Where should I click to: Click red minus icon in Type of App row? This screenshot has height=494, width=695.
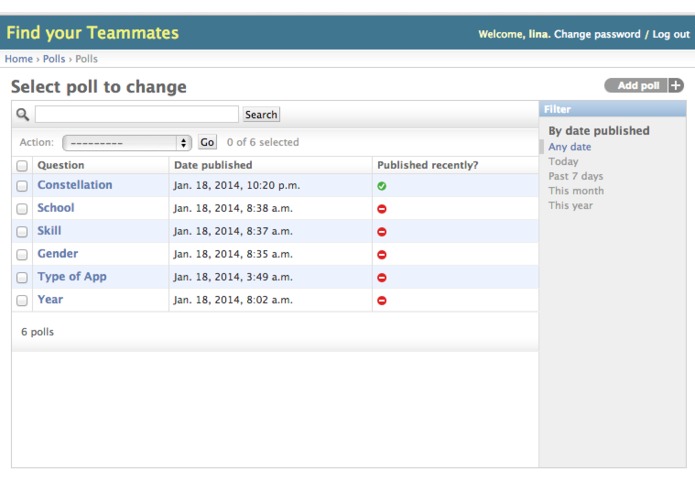pyautogui.click(x=382, y=278)
